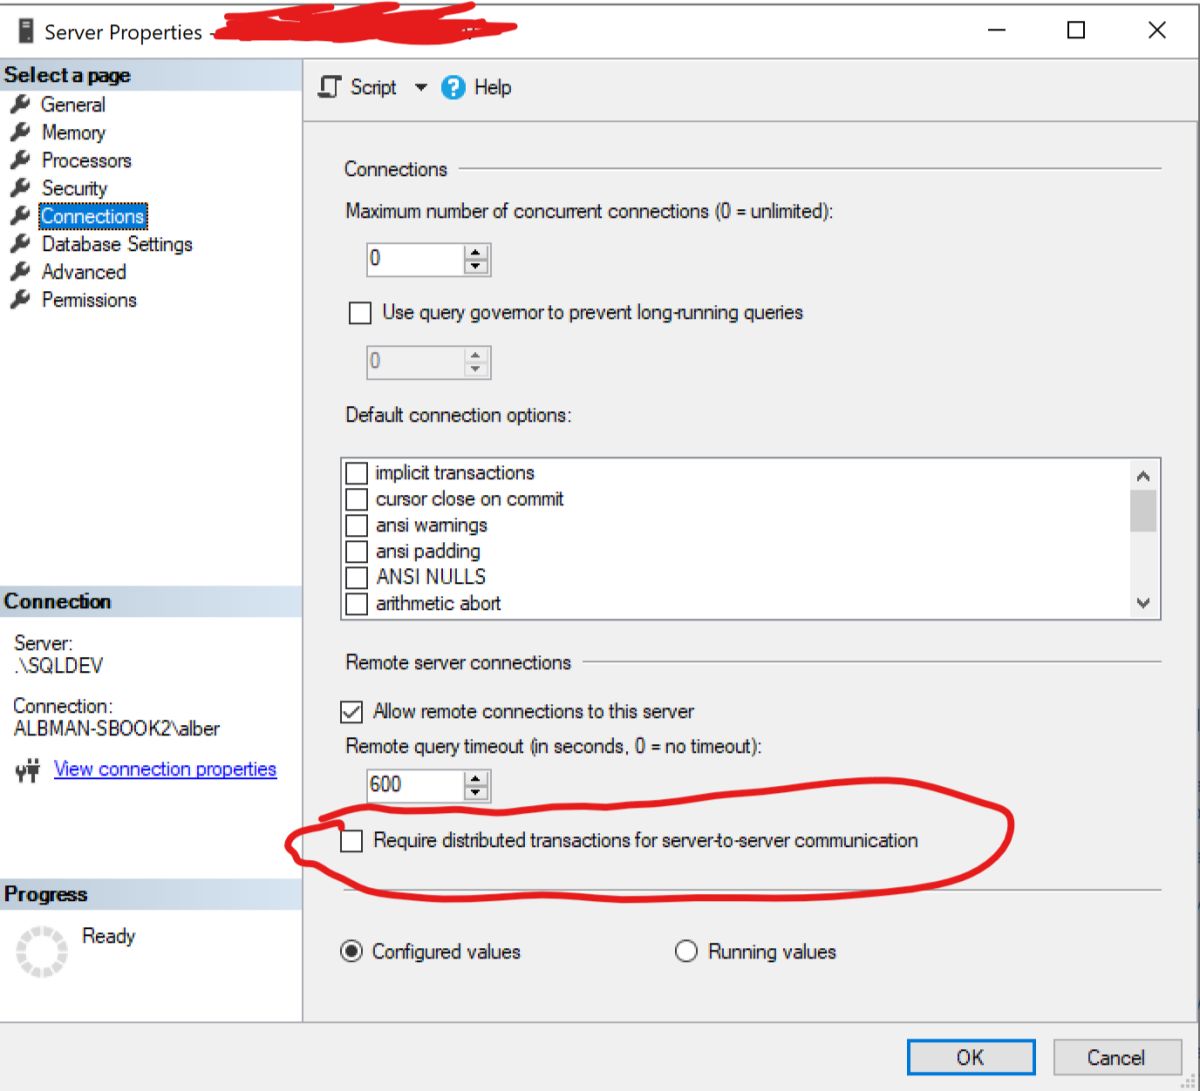Increase remote query timeout with up arrow

[x=477, y=778]
